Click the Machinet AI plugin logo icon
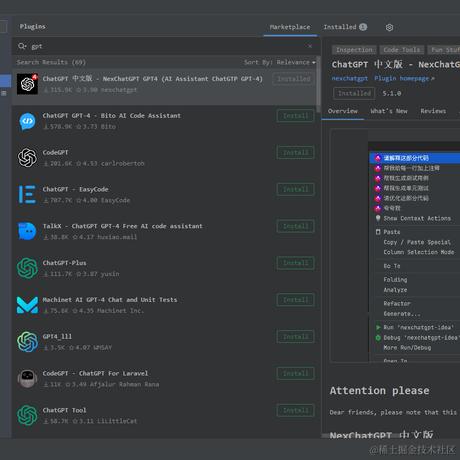 27,305
